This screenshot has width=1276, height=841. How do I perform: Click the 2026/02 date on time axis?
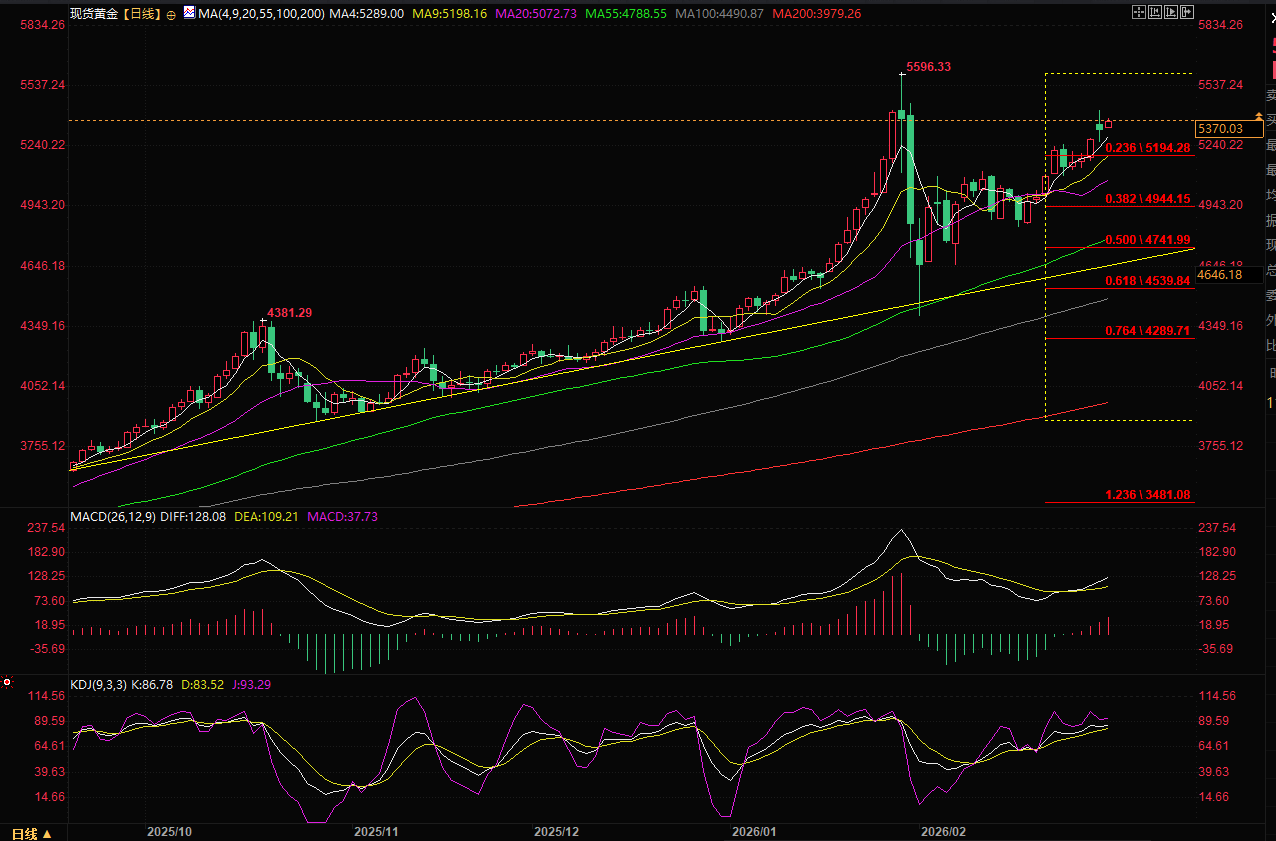click(943, 832)
